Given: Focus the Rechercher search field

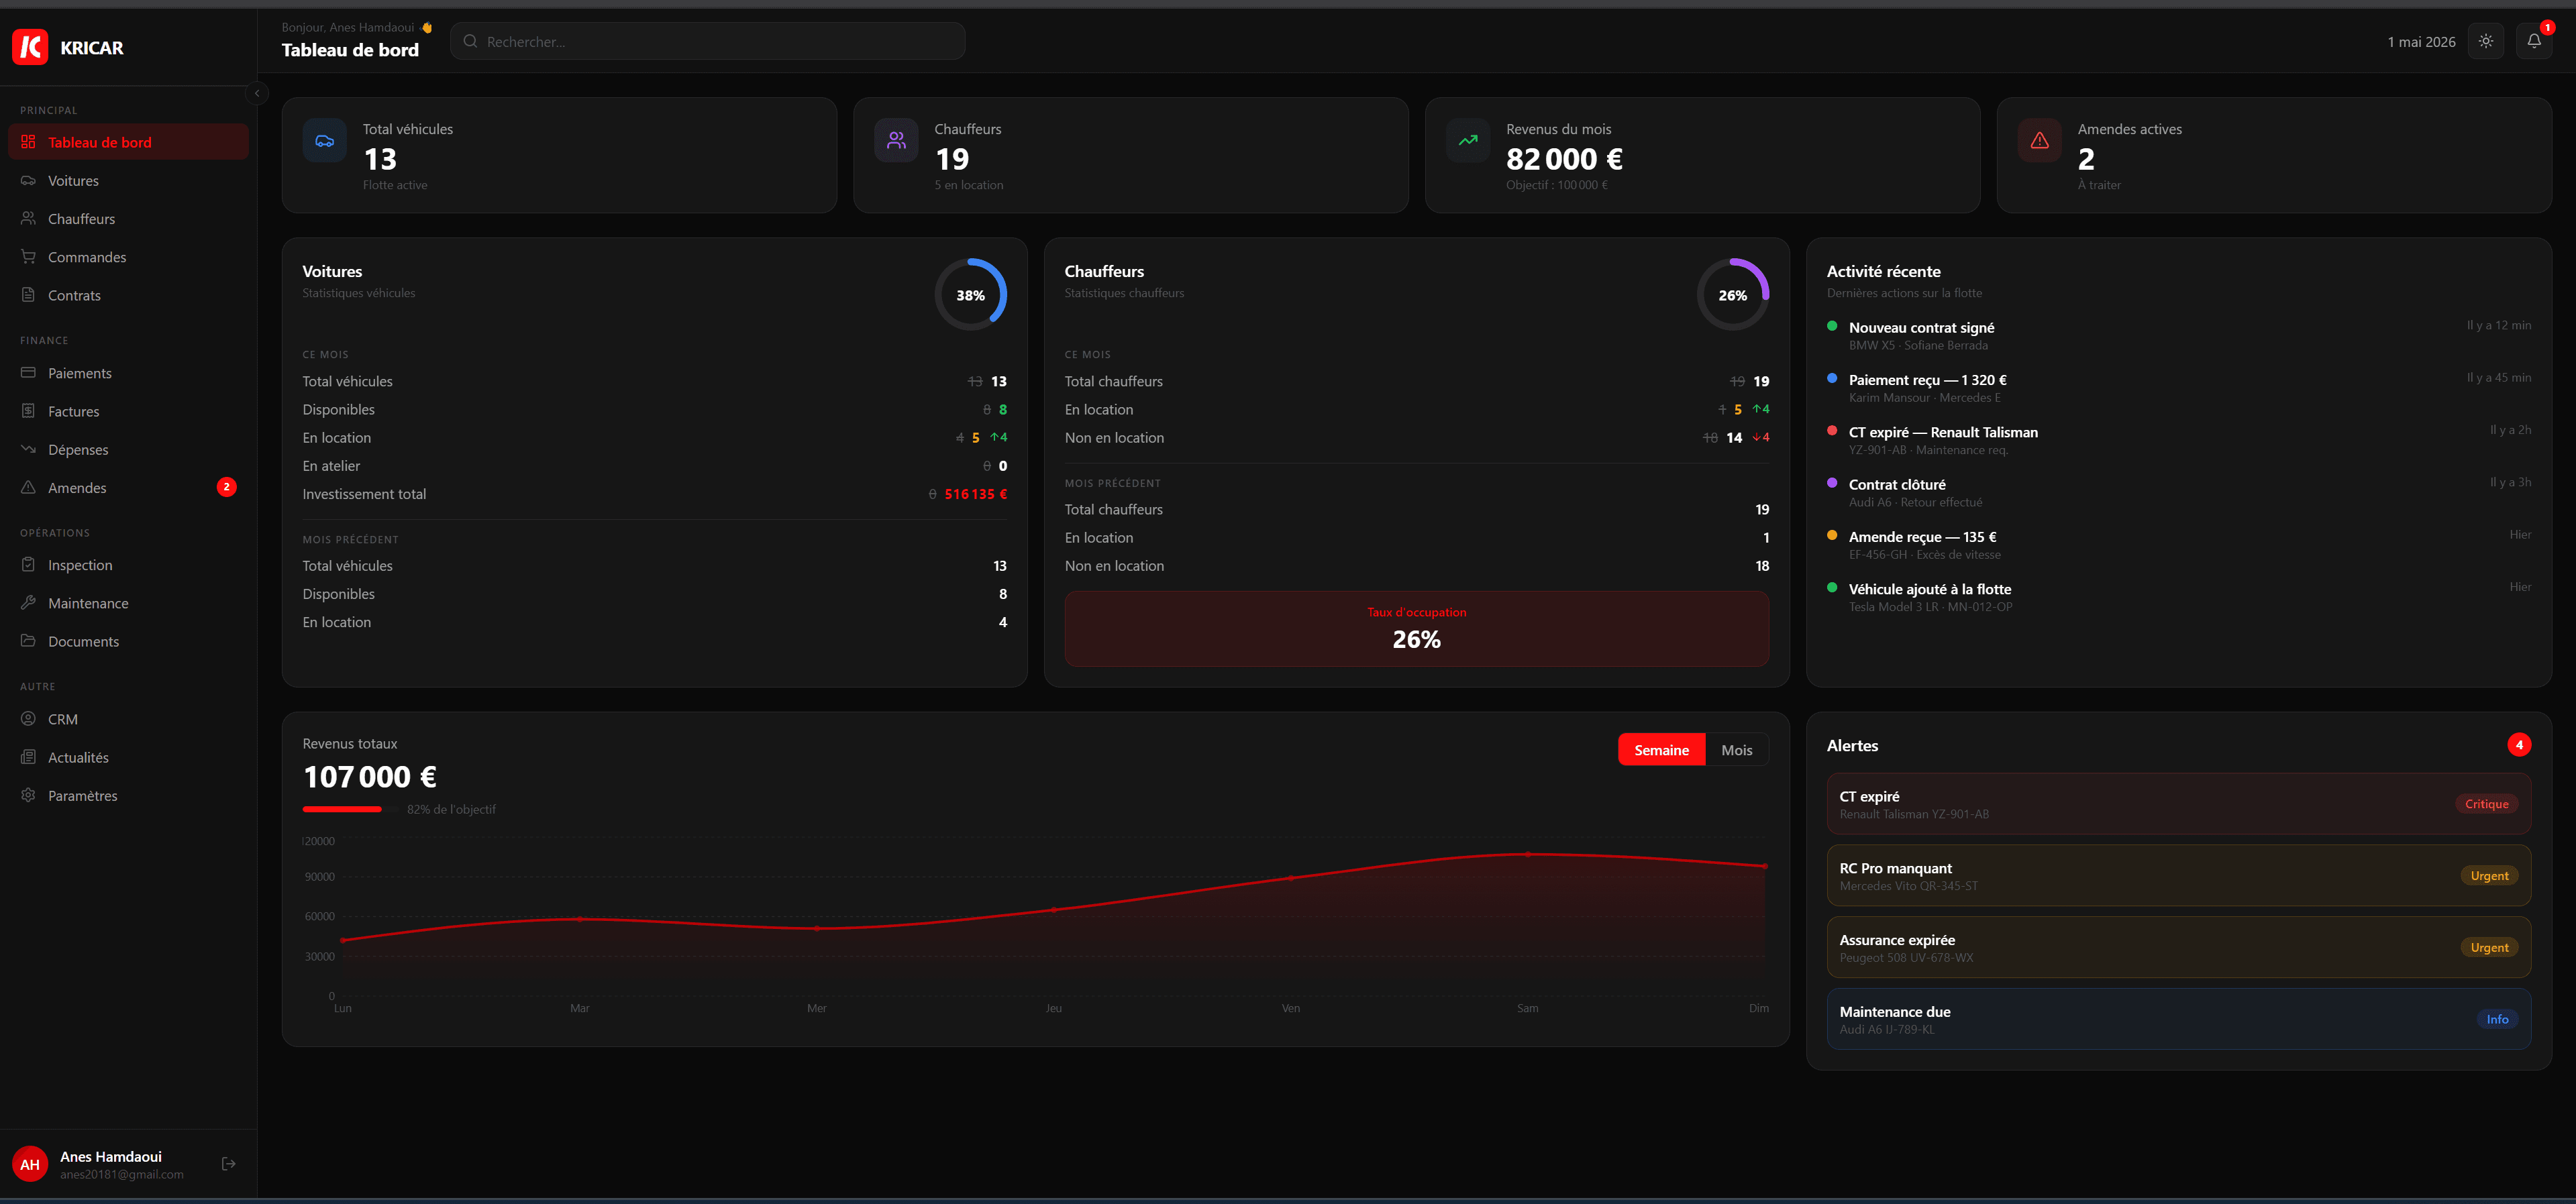Looking at the screenshot, I should click(x=707, y=41).
